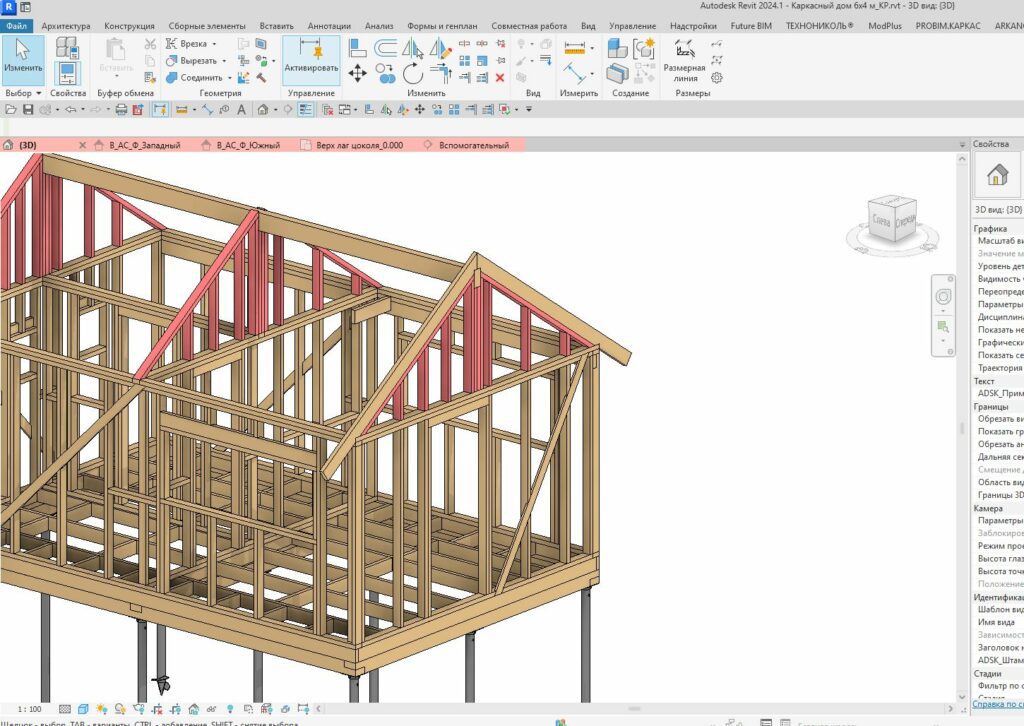Open the view scale 1:100 selector
Image resolution: width=1024 pixels, height=726 pixels.
[30, 709]
